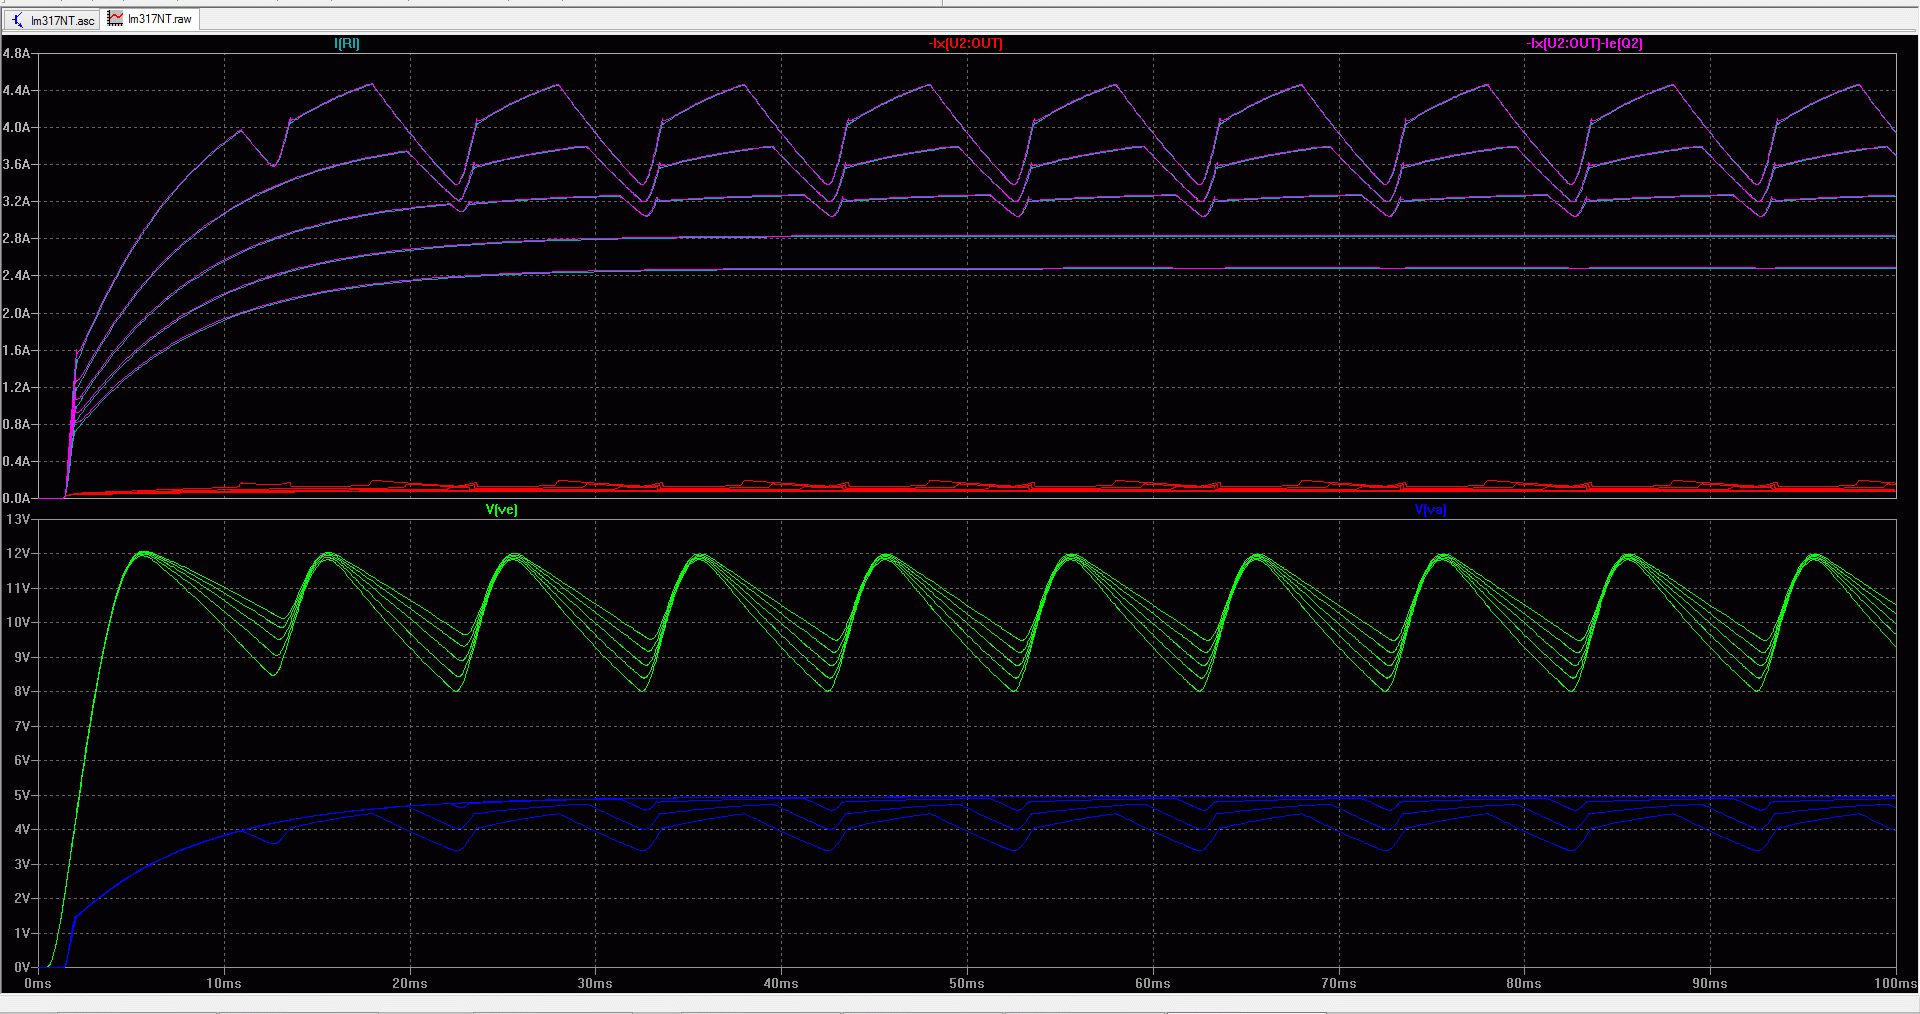Click the 0.0A label on current axis
1920x1014 pixels.
point(17,498)
